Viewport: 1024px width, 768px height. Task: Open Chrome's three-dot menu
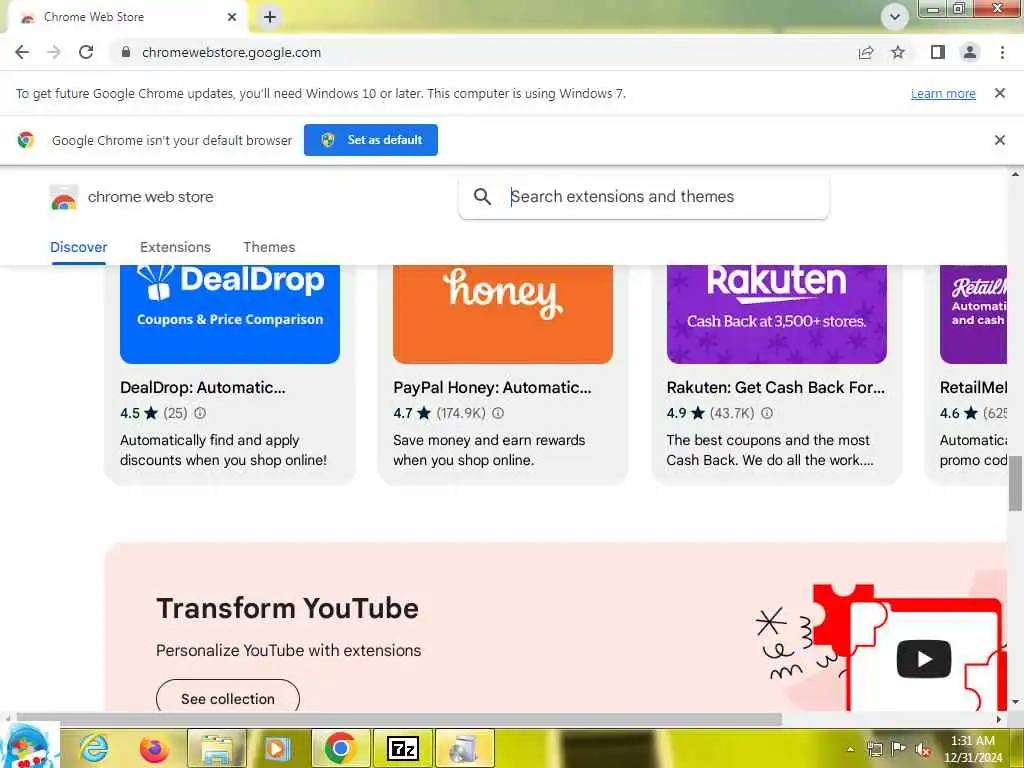(x=1002, y=52)
